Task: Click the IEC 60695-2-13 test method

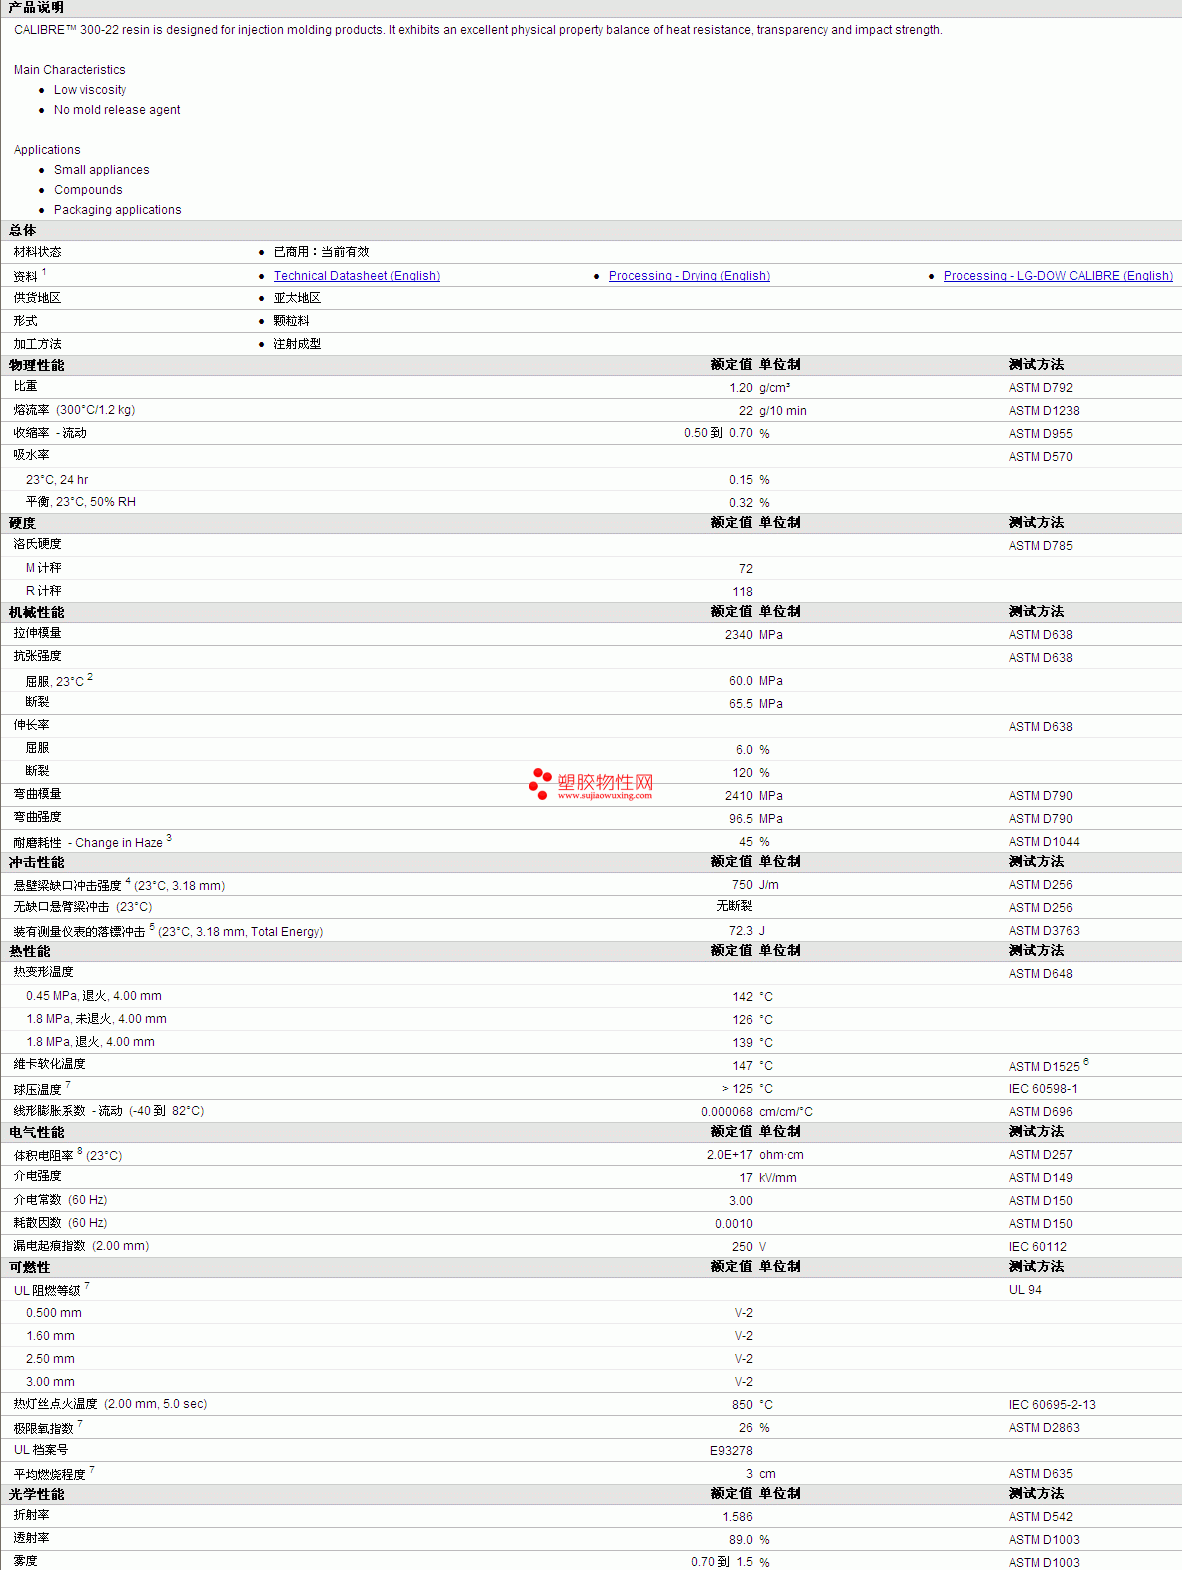Action: (1052, 1405)
